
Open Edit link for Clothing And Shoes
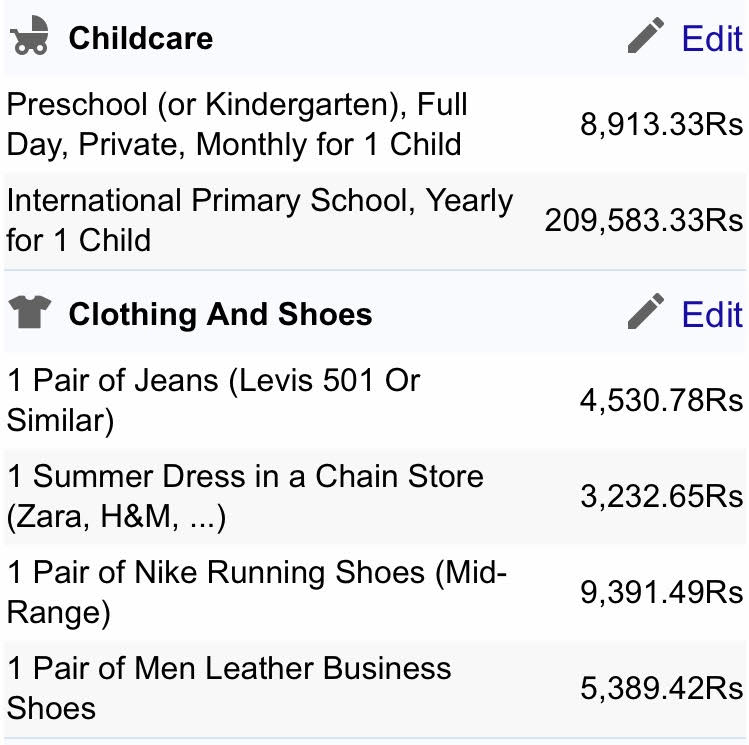click(x=711, y=314)
